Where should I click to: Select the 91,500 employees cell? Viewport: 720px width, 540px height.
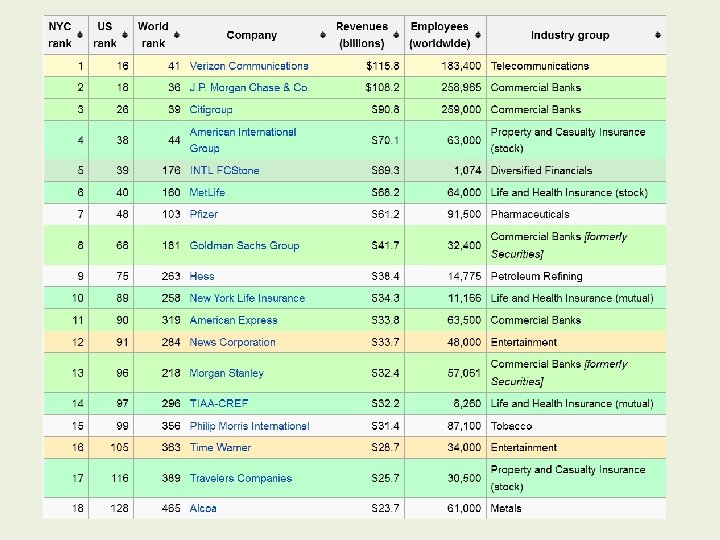pyautogui.click(x=464, y=214)
